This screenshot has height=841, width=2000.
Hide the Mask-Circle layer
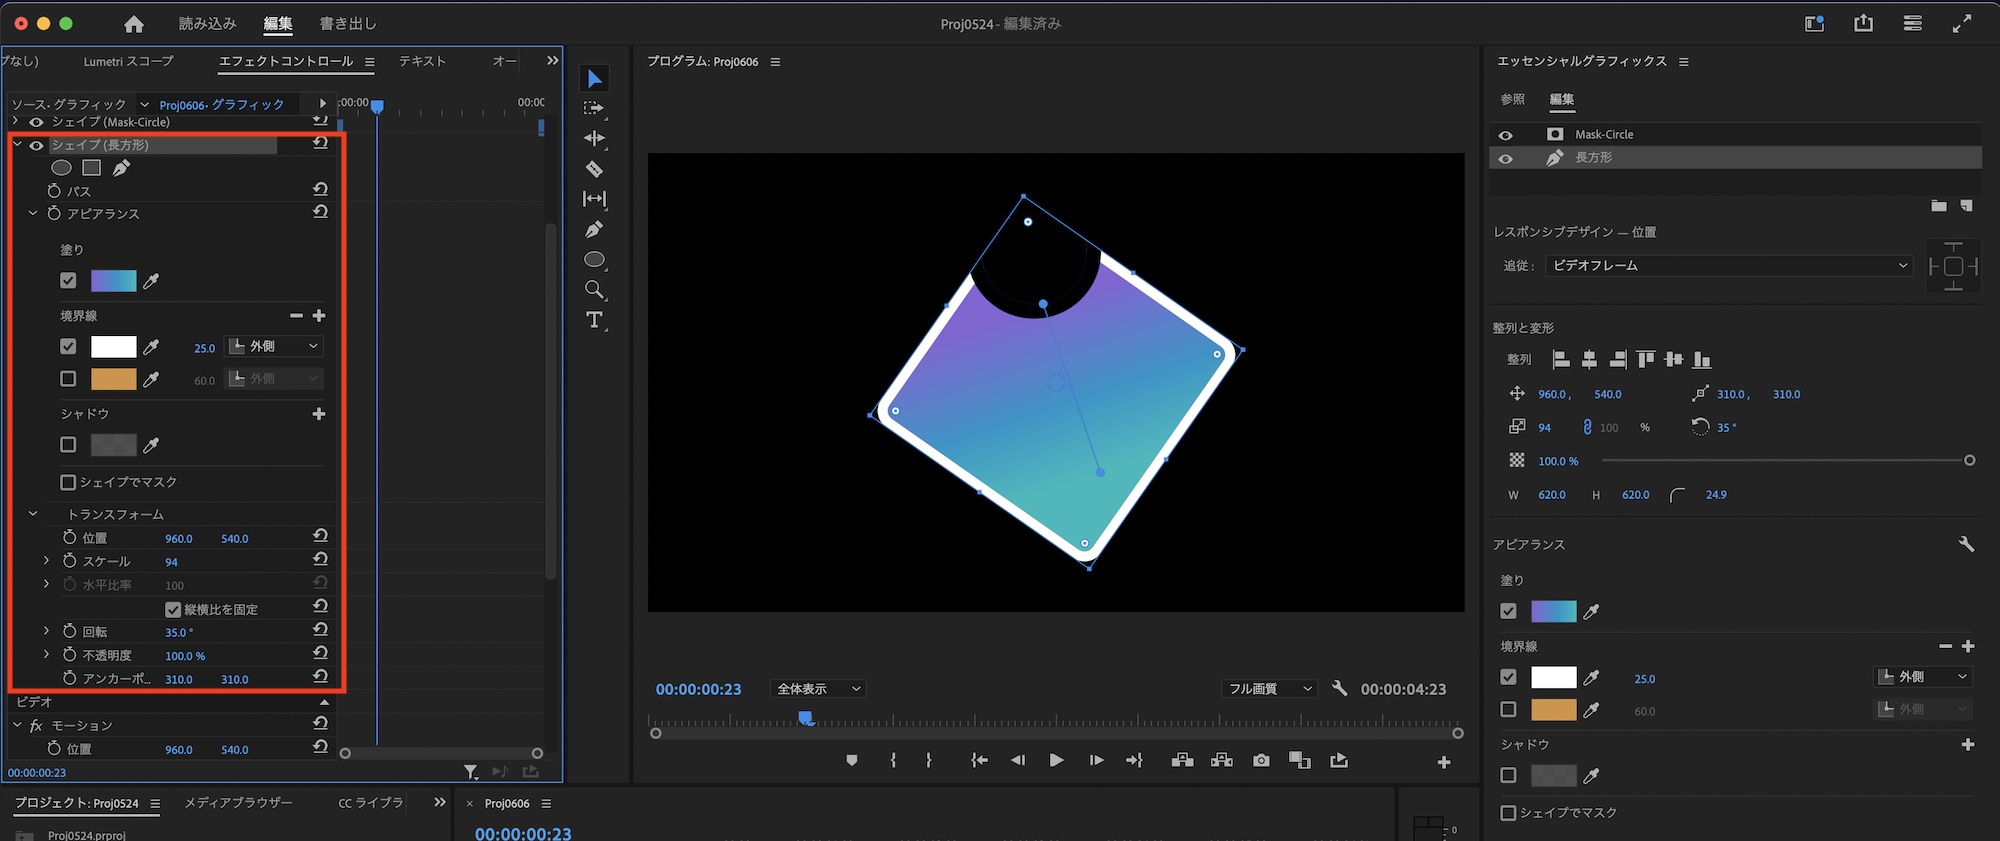1505,135
